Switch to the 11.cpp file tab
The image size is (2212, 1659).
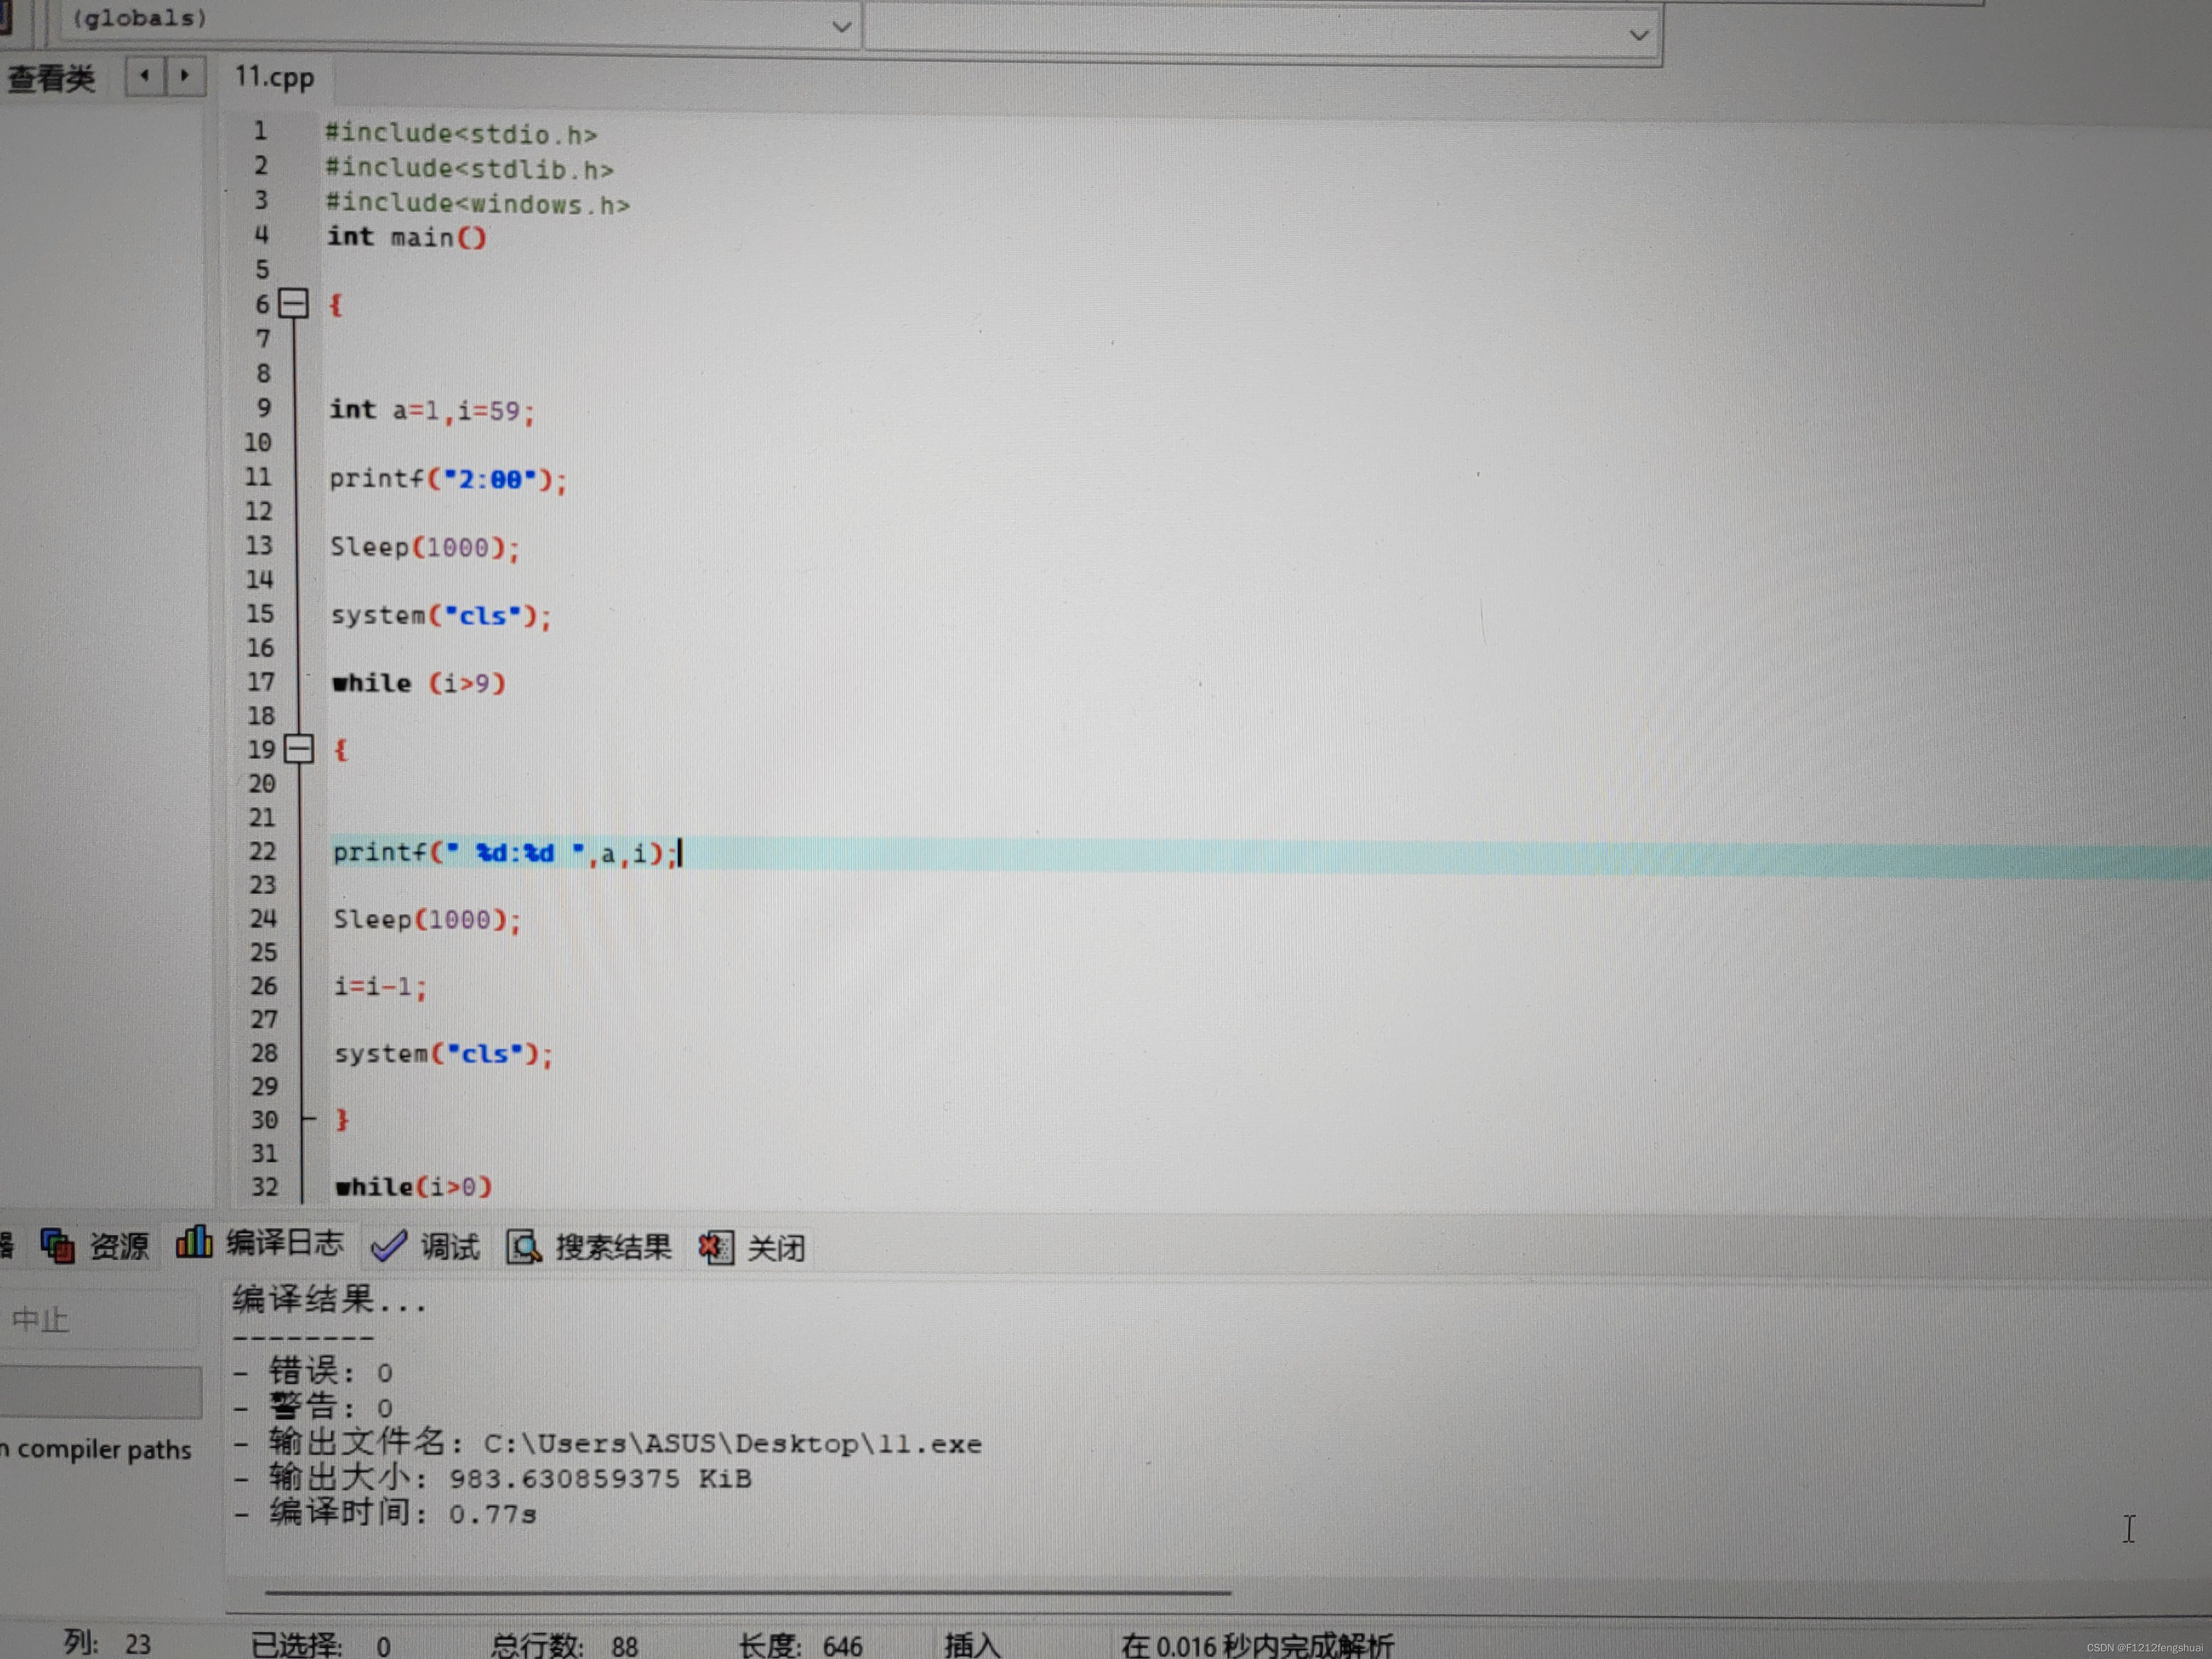(274, 78)
